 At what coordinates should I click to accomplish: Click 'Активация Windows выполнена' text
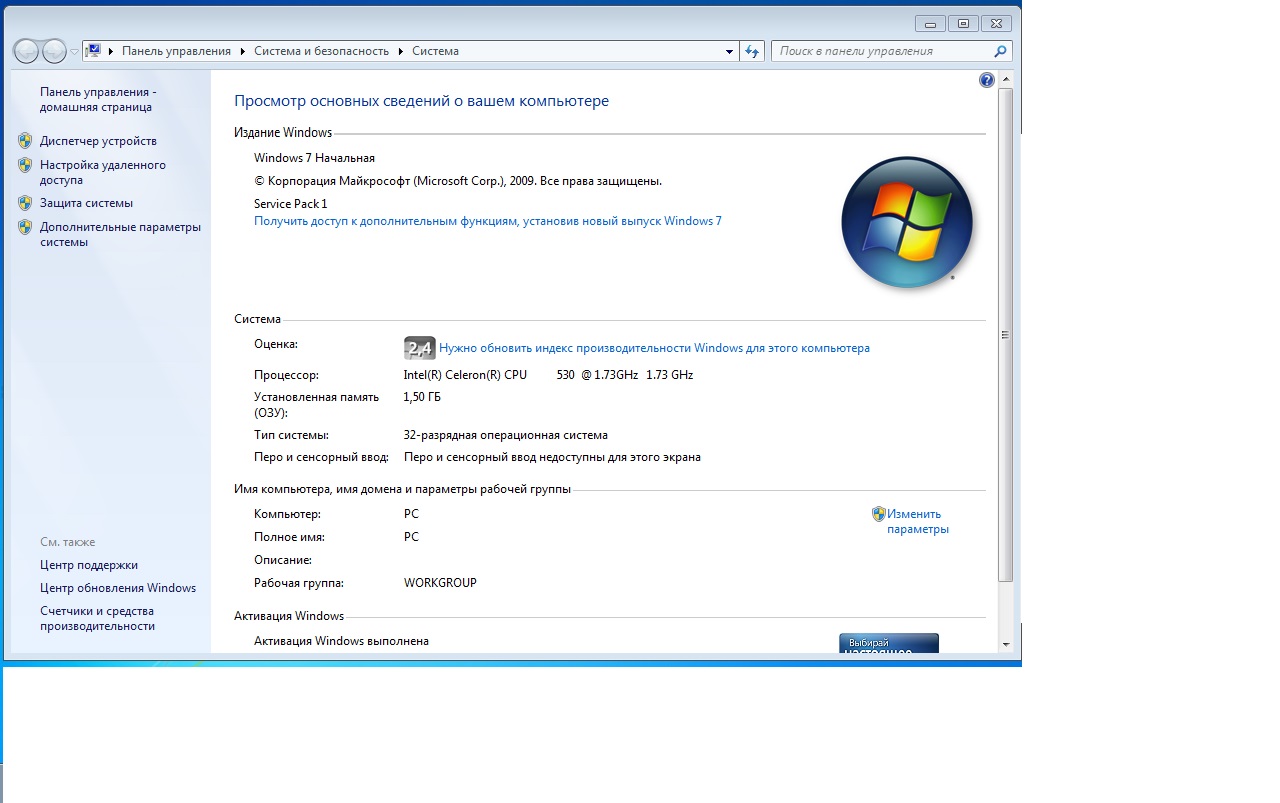341,641
